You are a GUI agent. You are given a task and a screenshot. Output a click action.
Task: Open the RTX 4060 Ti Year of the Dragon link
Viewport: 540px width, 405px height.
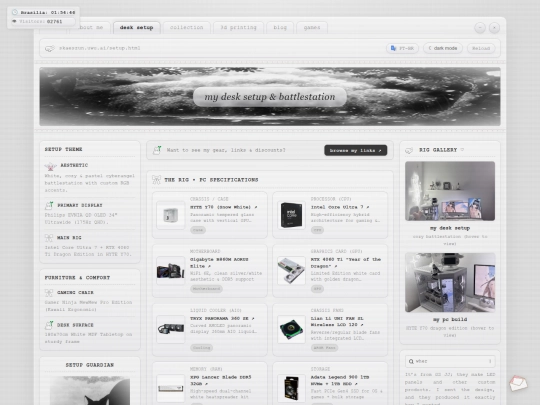coord(345,262)
